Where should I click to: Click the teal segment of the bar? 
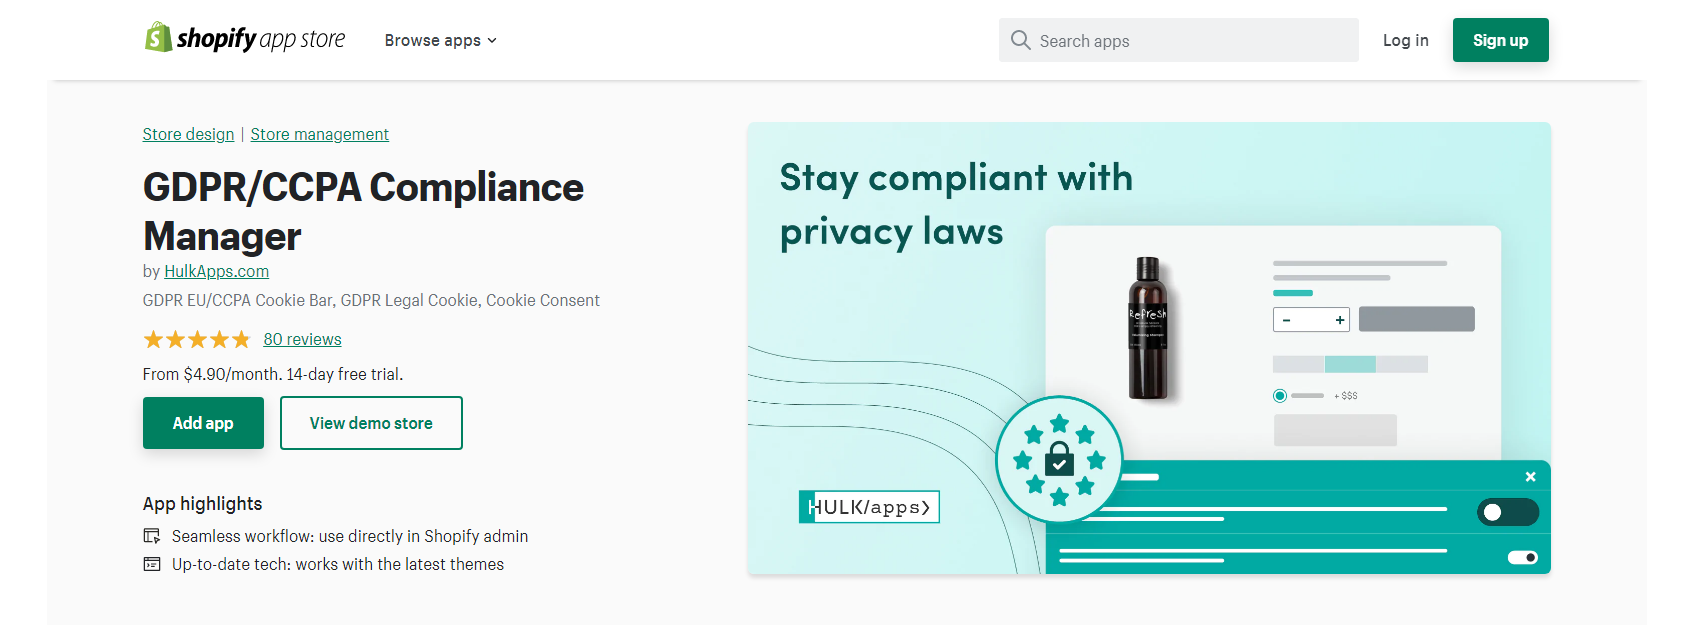point(1350,364)
